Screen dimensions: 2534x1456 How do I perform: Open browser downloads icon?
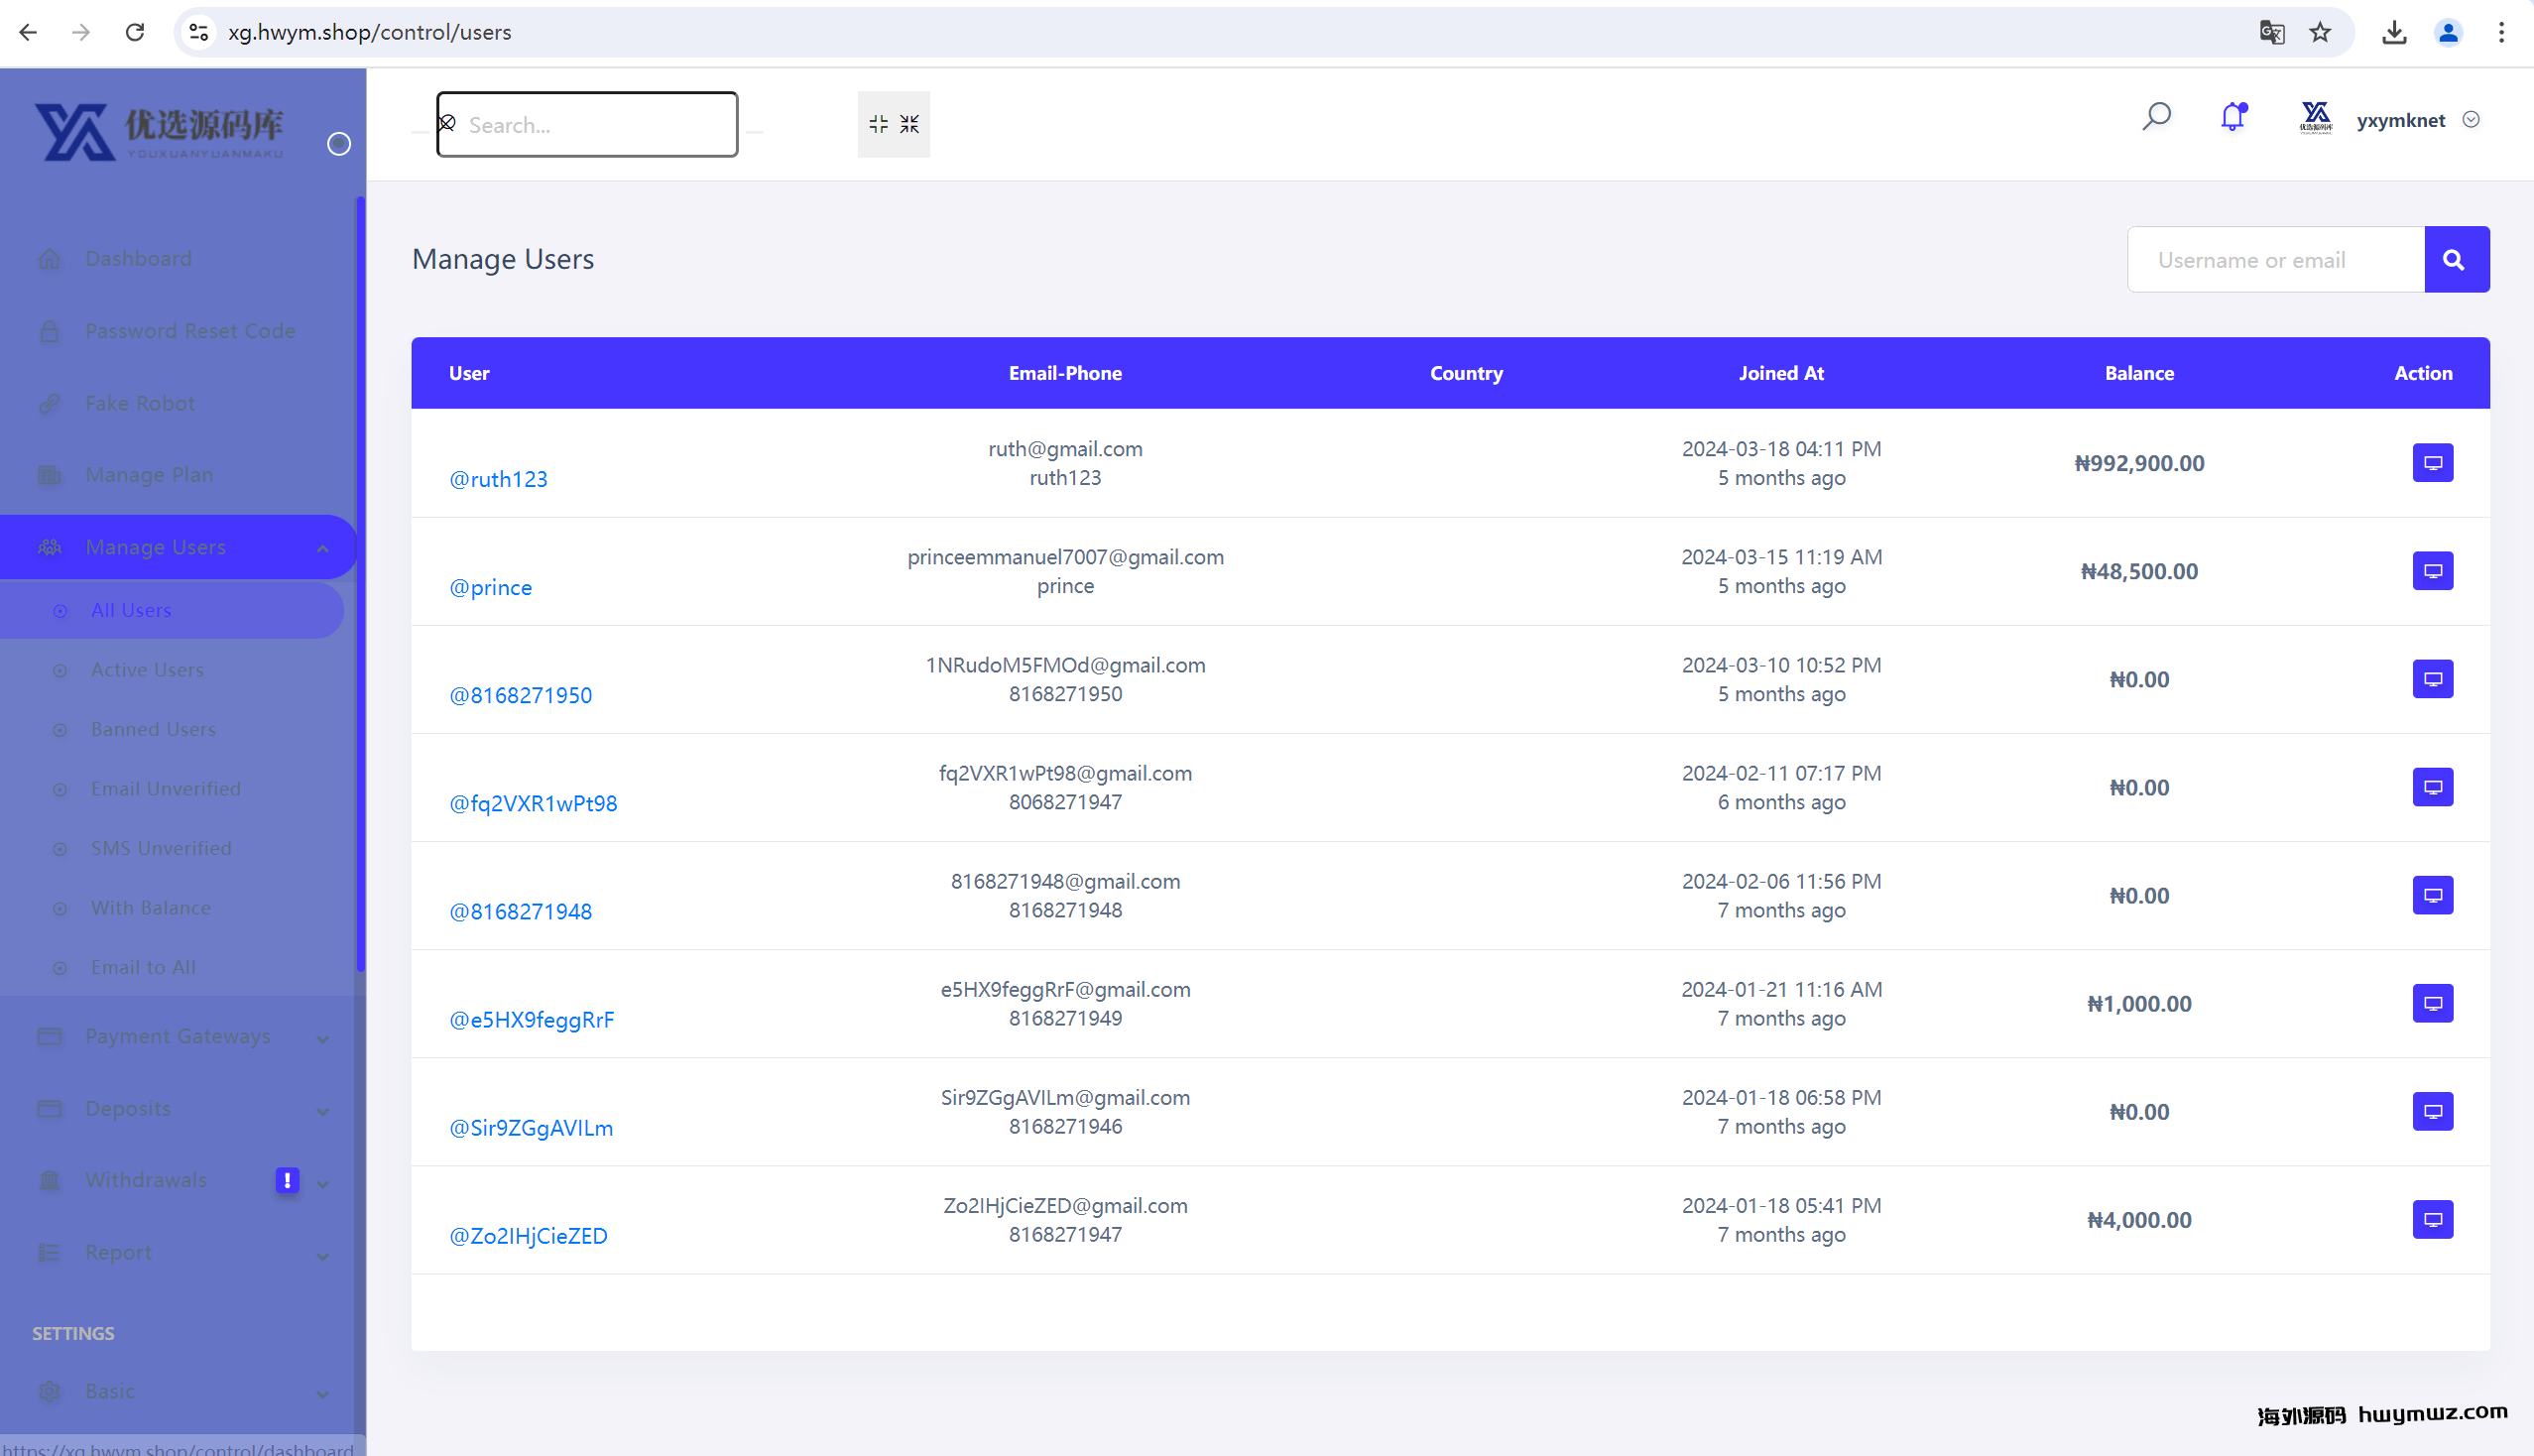pos(2394,32)
